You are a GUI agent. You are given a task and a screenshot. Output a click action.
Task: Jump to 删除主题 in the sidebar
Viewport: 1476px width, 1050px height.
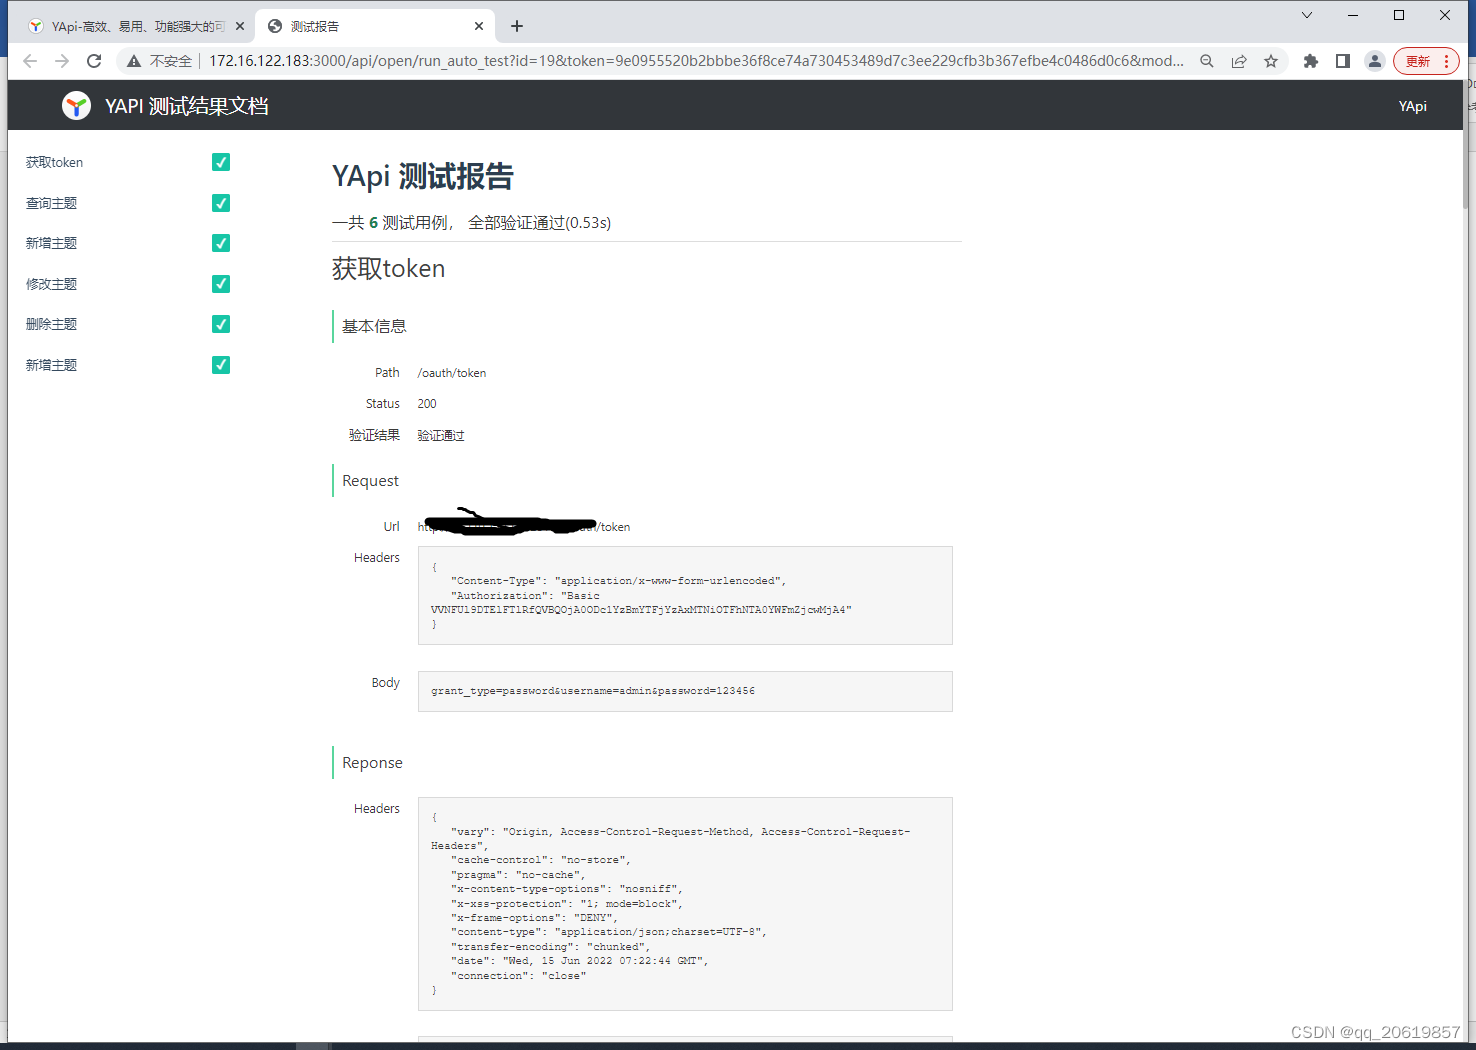pos(51,324)
